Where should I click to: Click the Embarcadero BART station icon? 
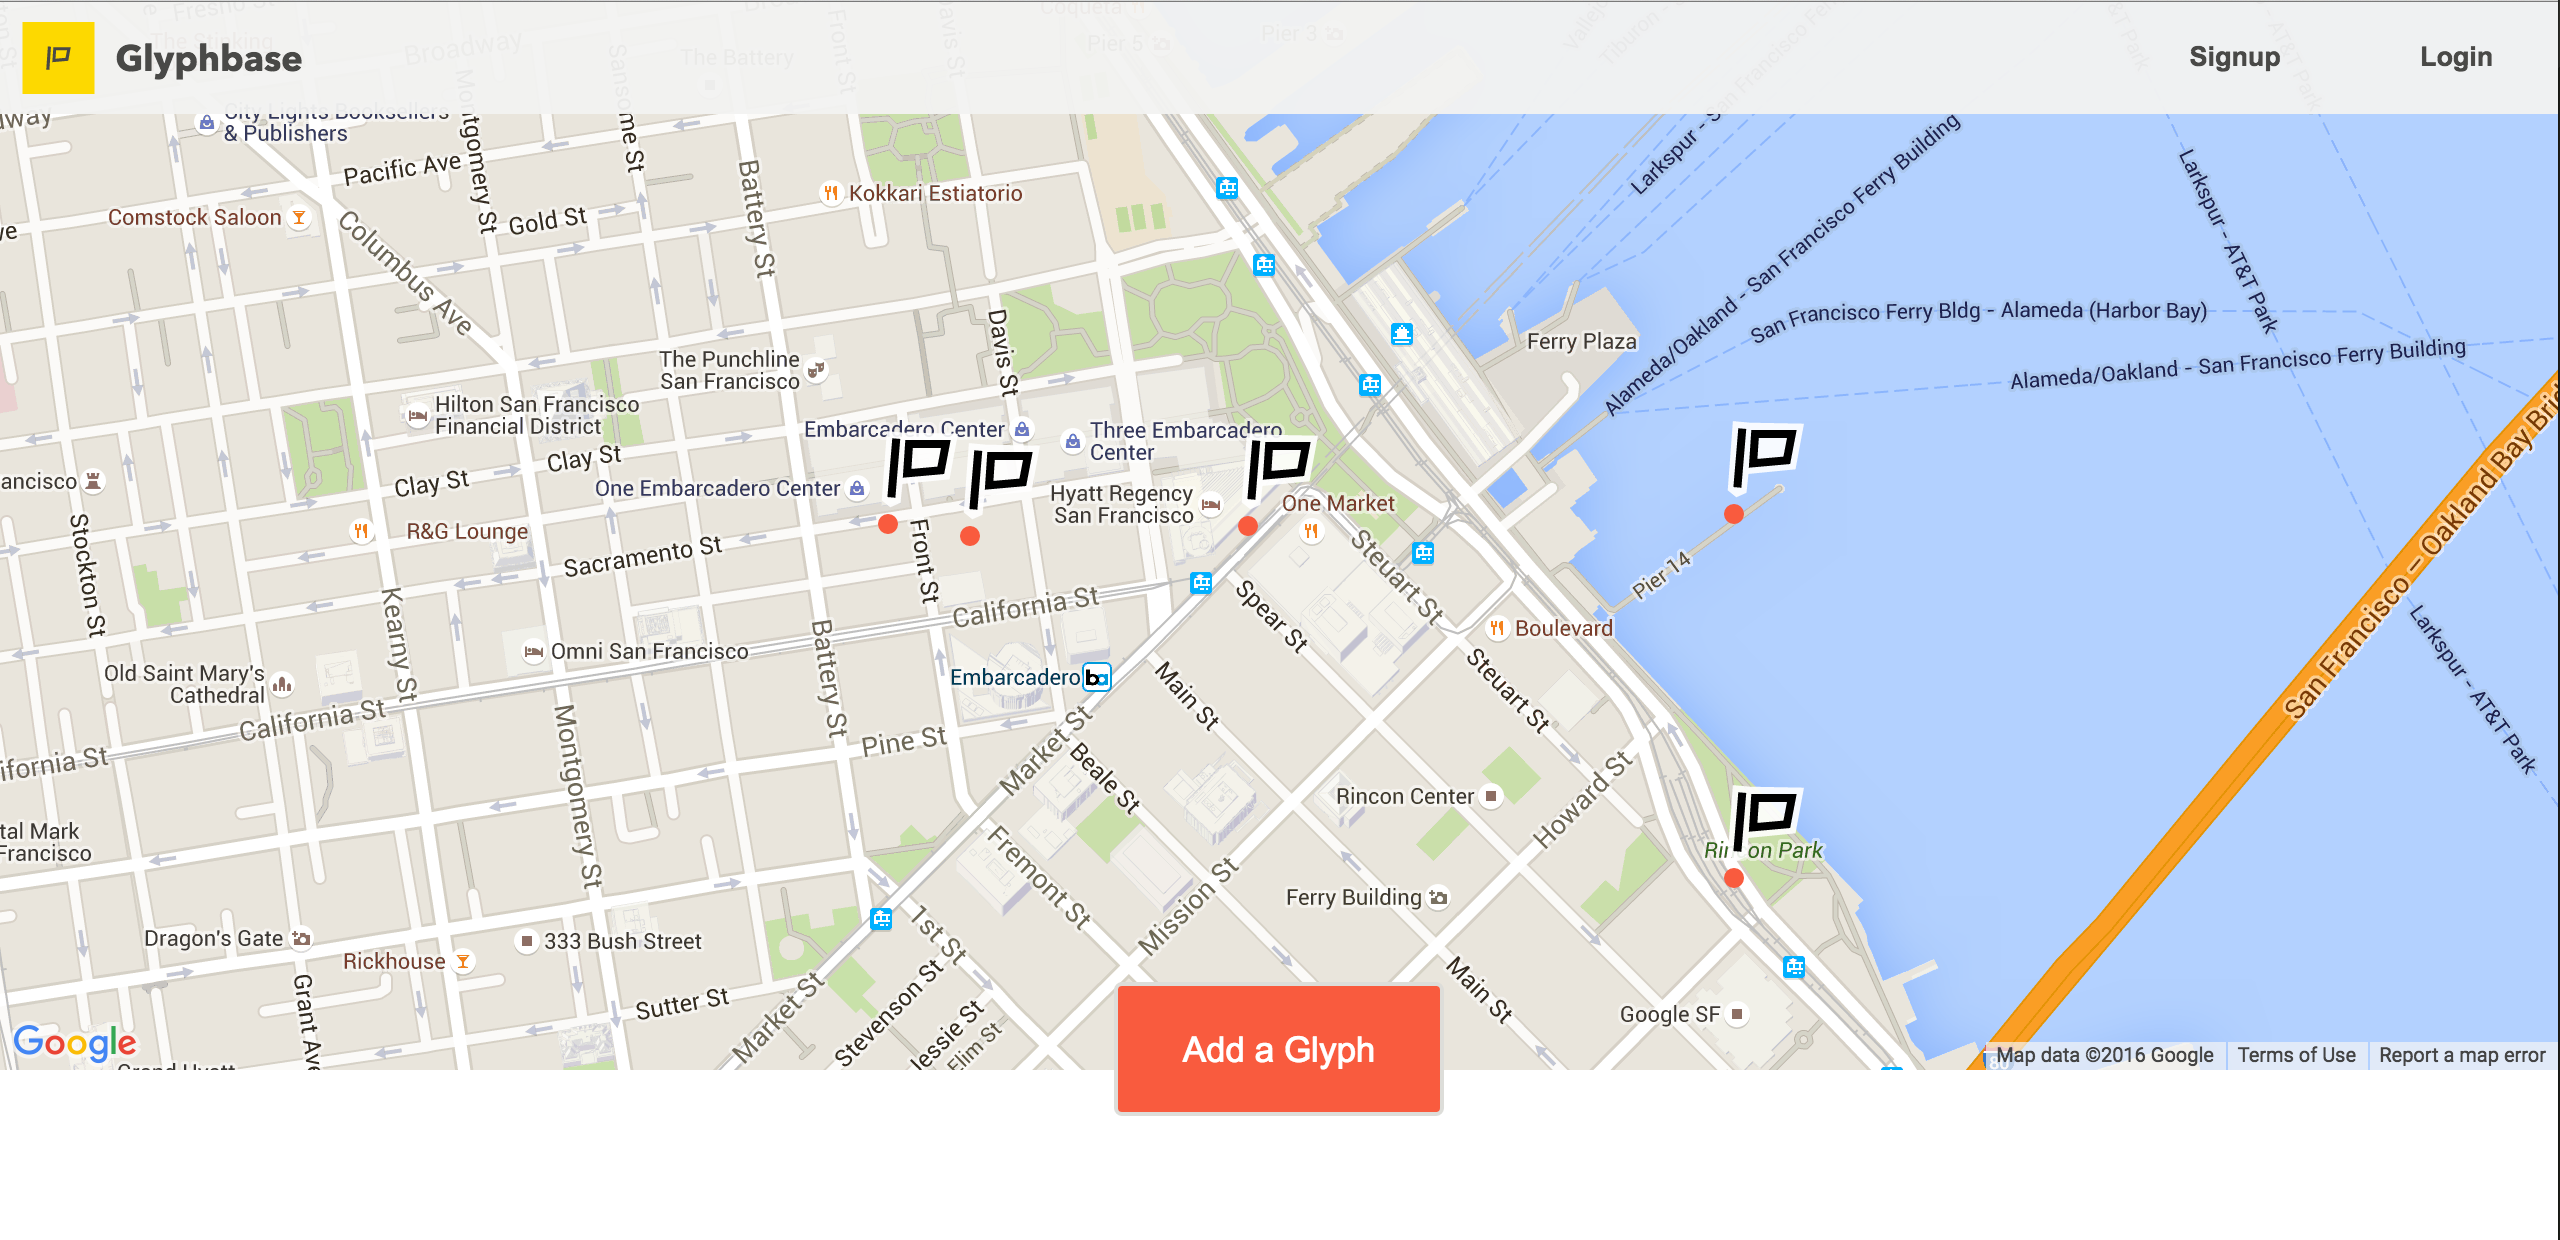pyautogui.click(x=1097, y=678)
